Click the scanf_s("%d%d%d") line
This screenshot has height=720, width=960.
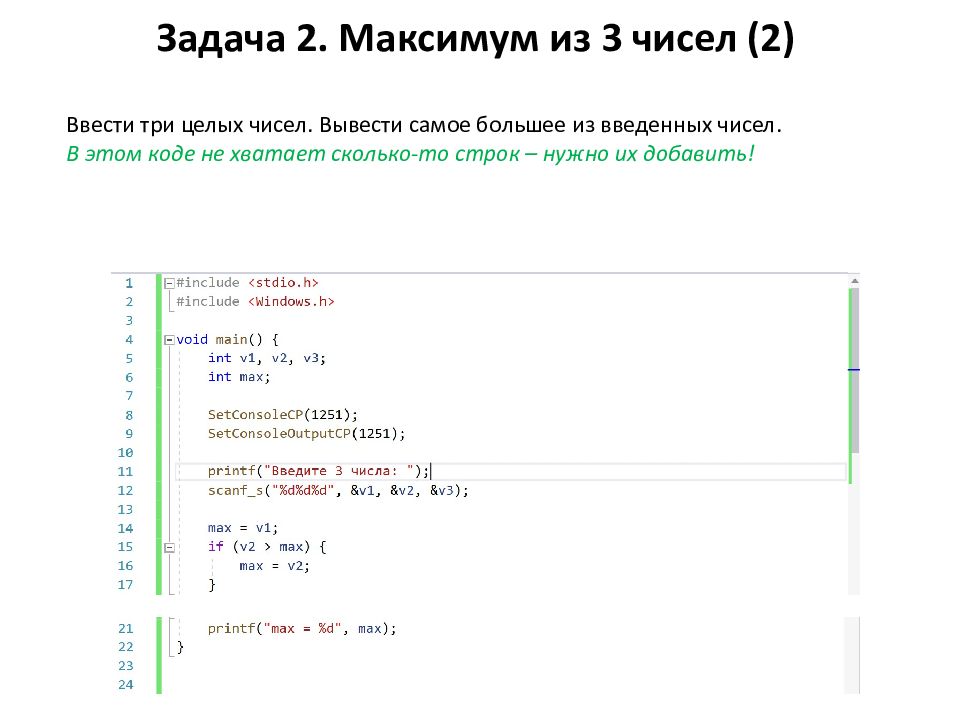pyautogui.click(x=339, y=490)
